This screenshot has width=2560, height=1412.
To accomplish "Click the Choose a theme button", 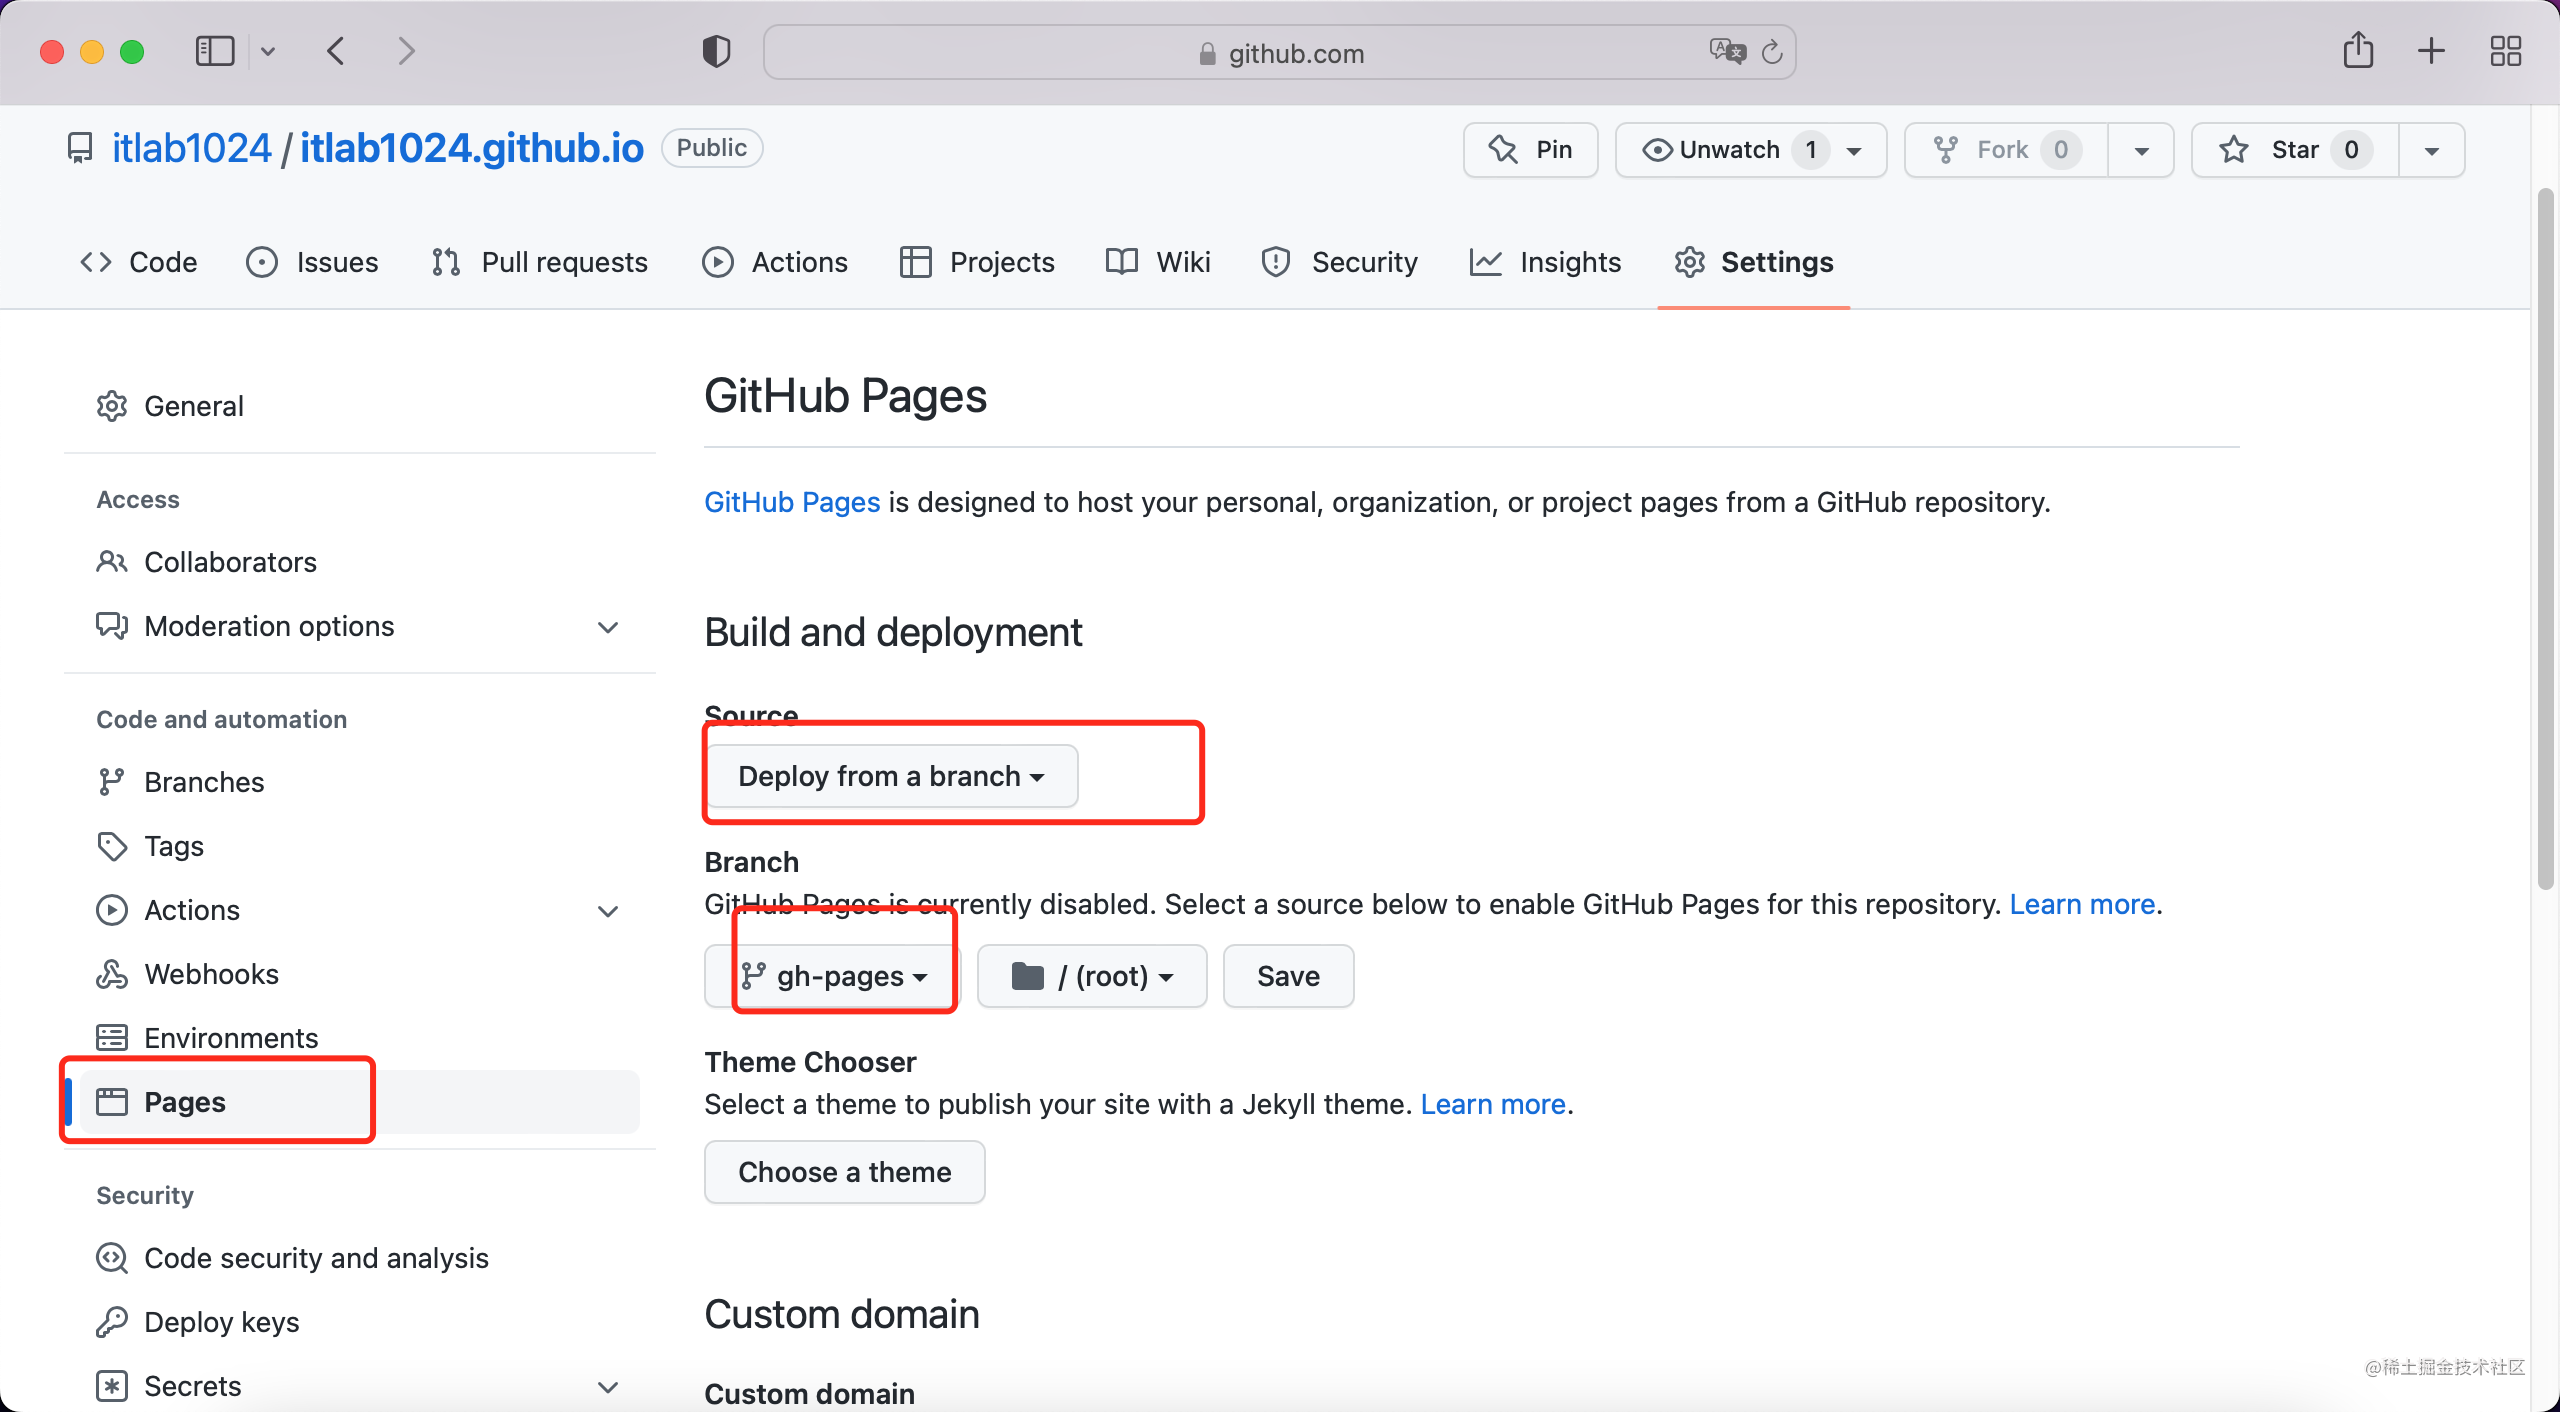I will click(844, 1172).
